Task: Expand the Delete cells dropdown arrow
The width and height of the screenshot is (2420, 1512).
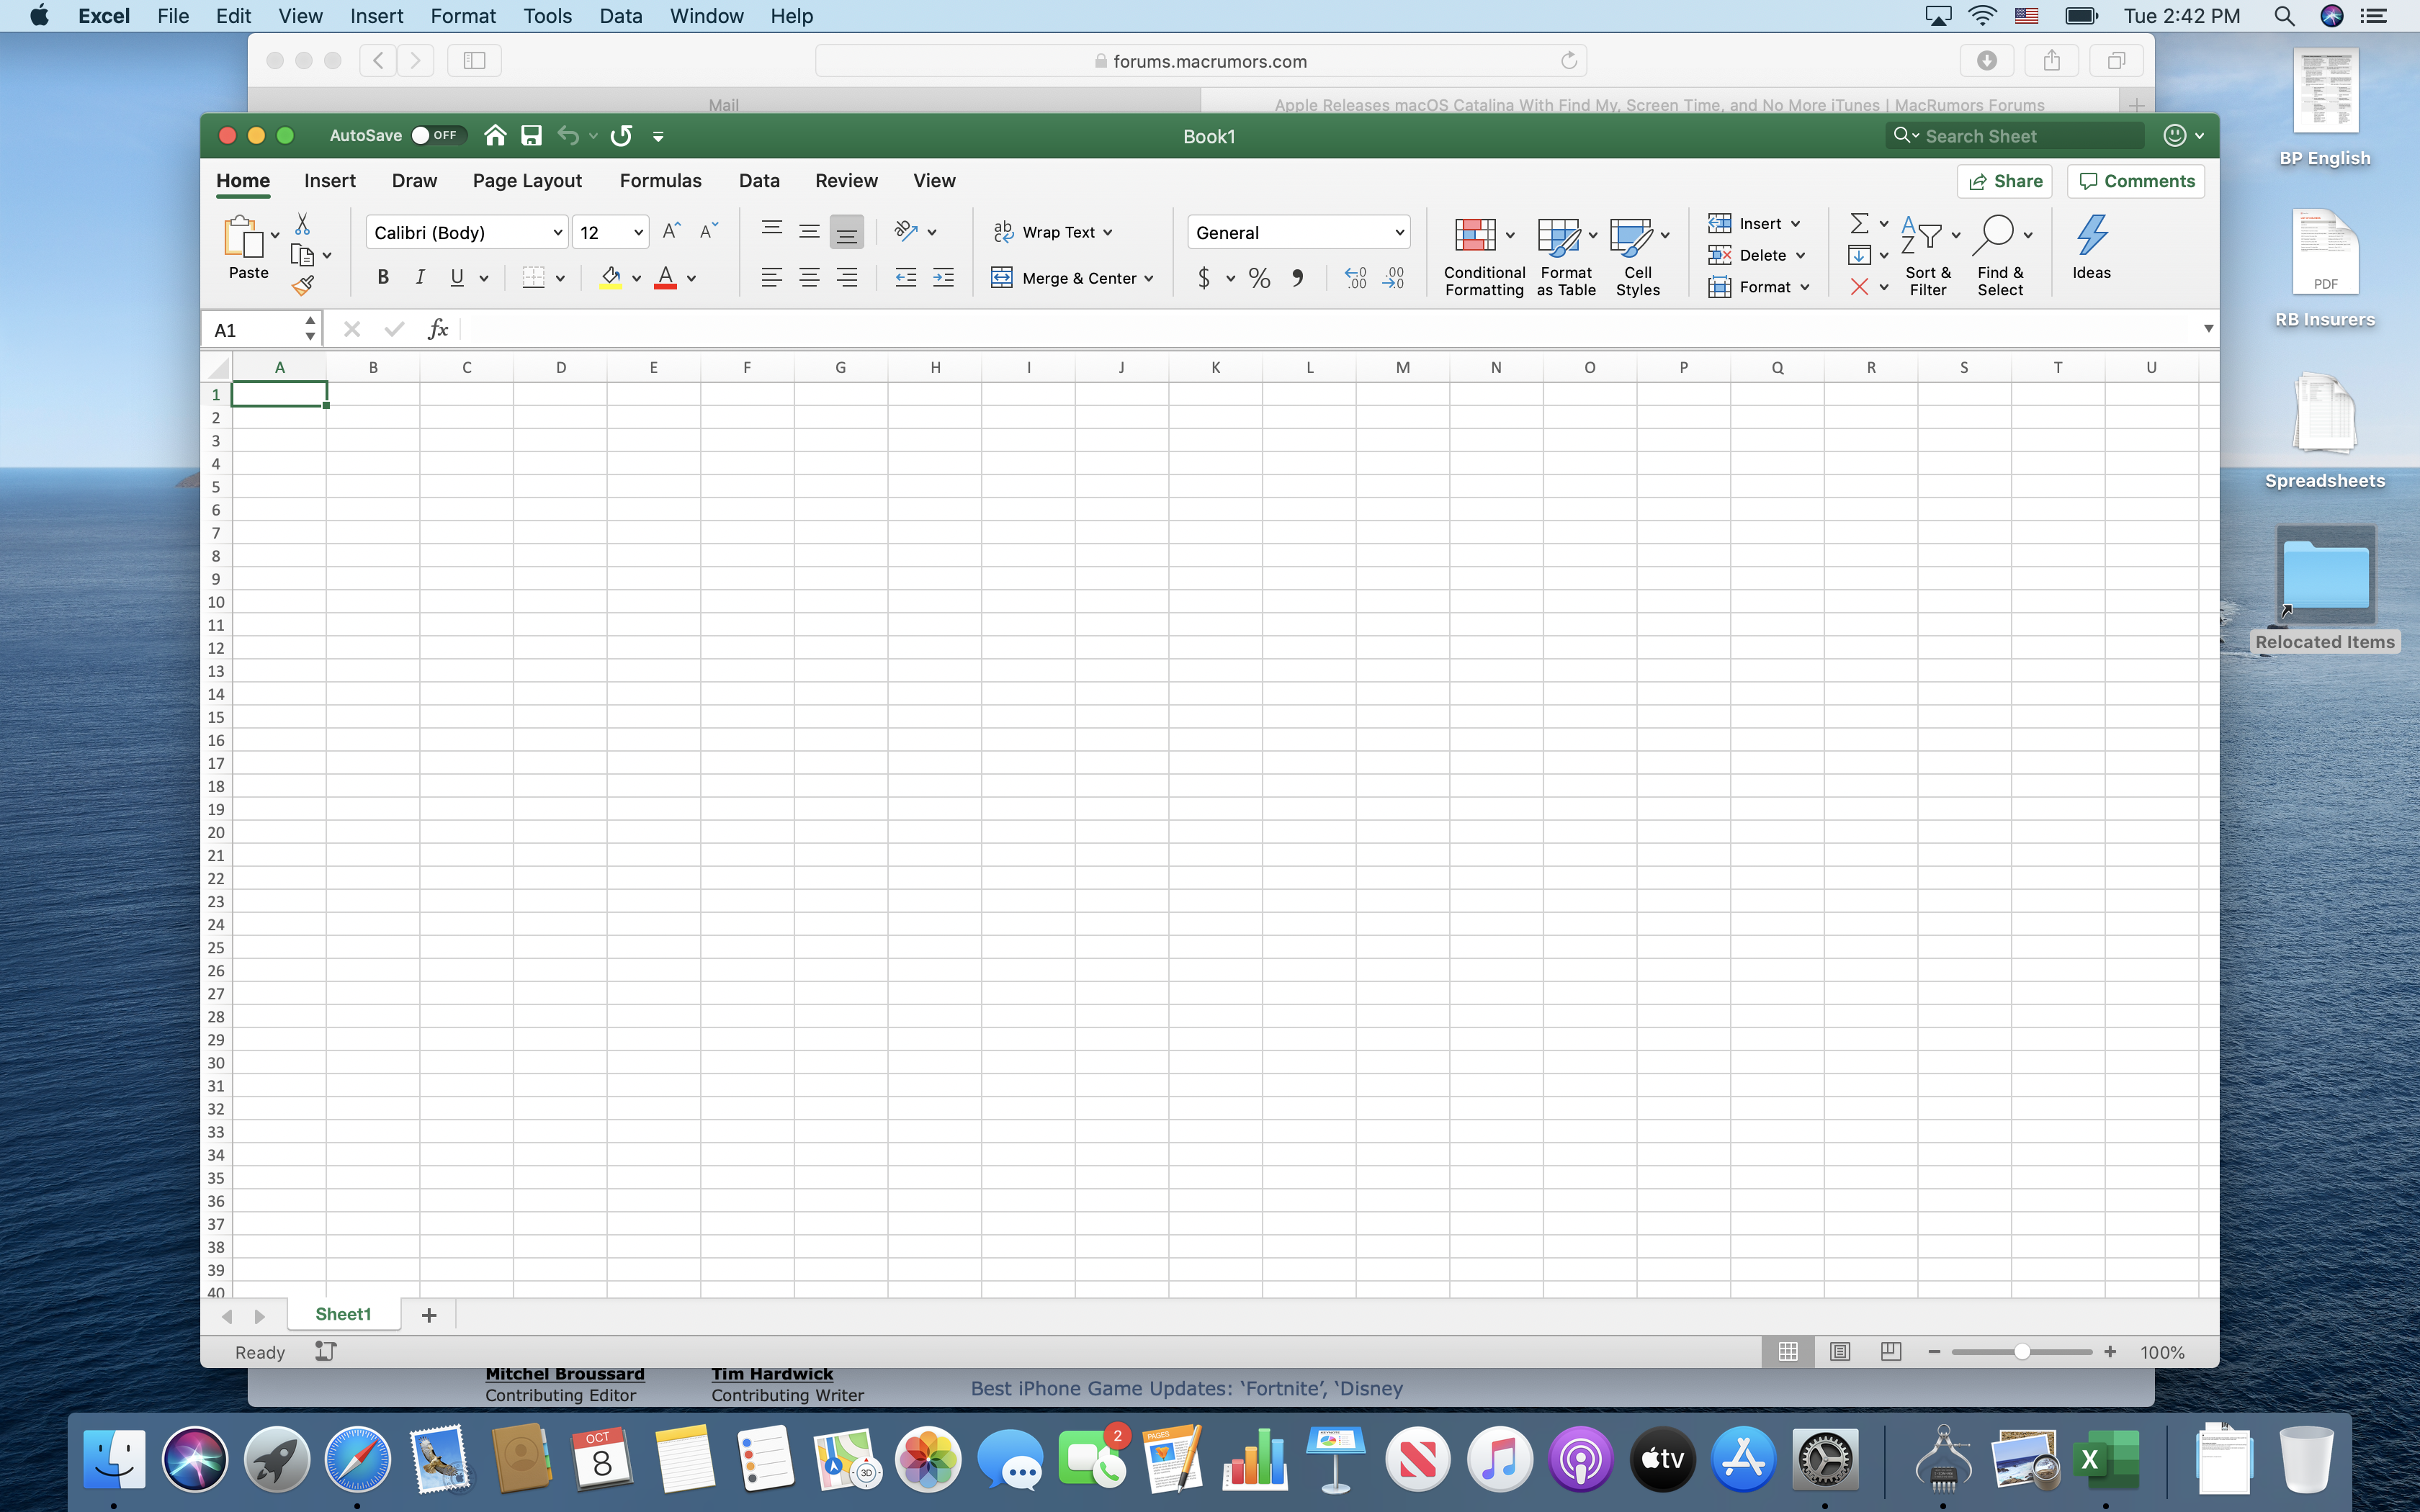Action: (1800, 256)
